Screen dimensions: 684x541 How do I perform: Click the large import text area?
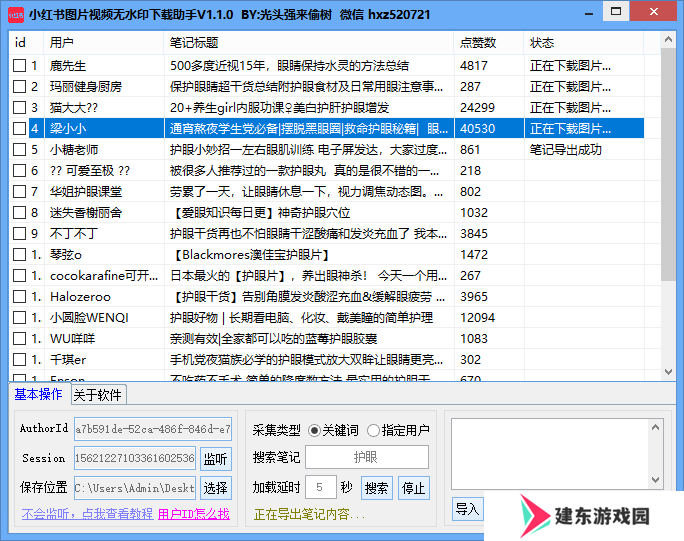(551, 454)
